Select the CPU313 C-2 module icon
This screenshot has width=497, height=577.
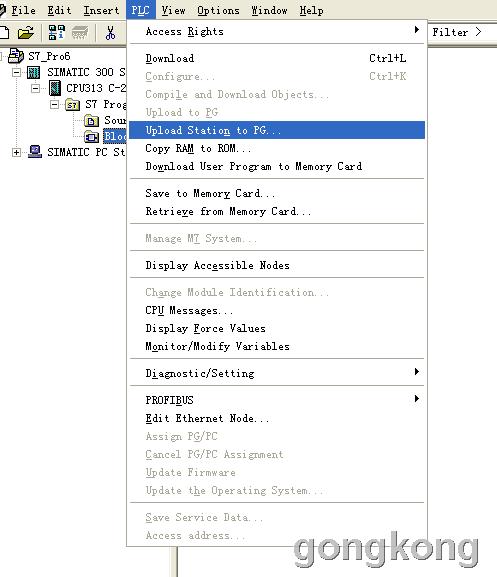click(x=55, y=88)
